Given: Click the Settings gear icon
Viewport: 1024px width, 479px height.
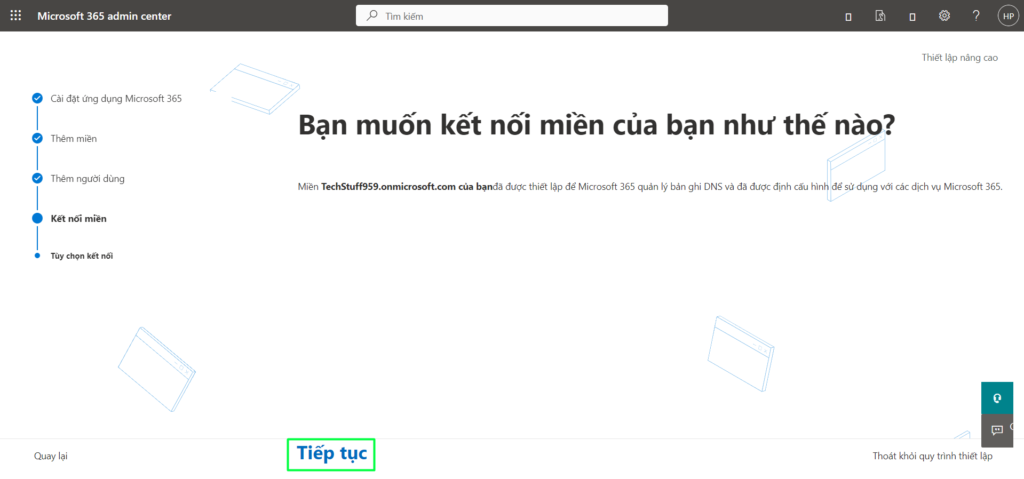Looking at the screenshot, I should [x=944, y=16].
